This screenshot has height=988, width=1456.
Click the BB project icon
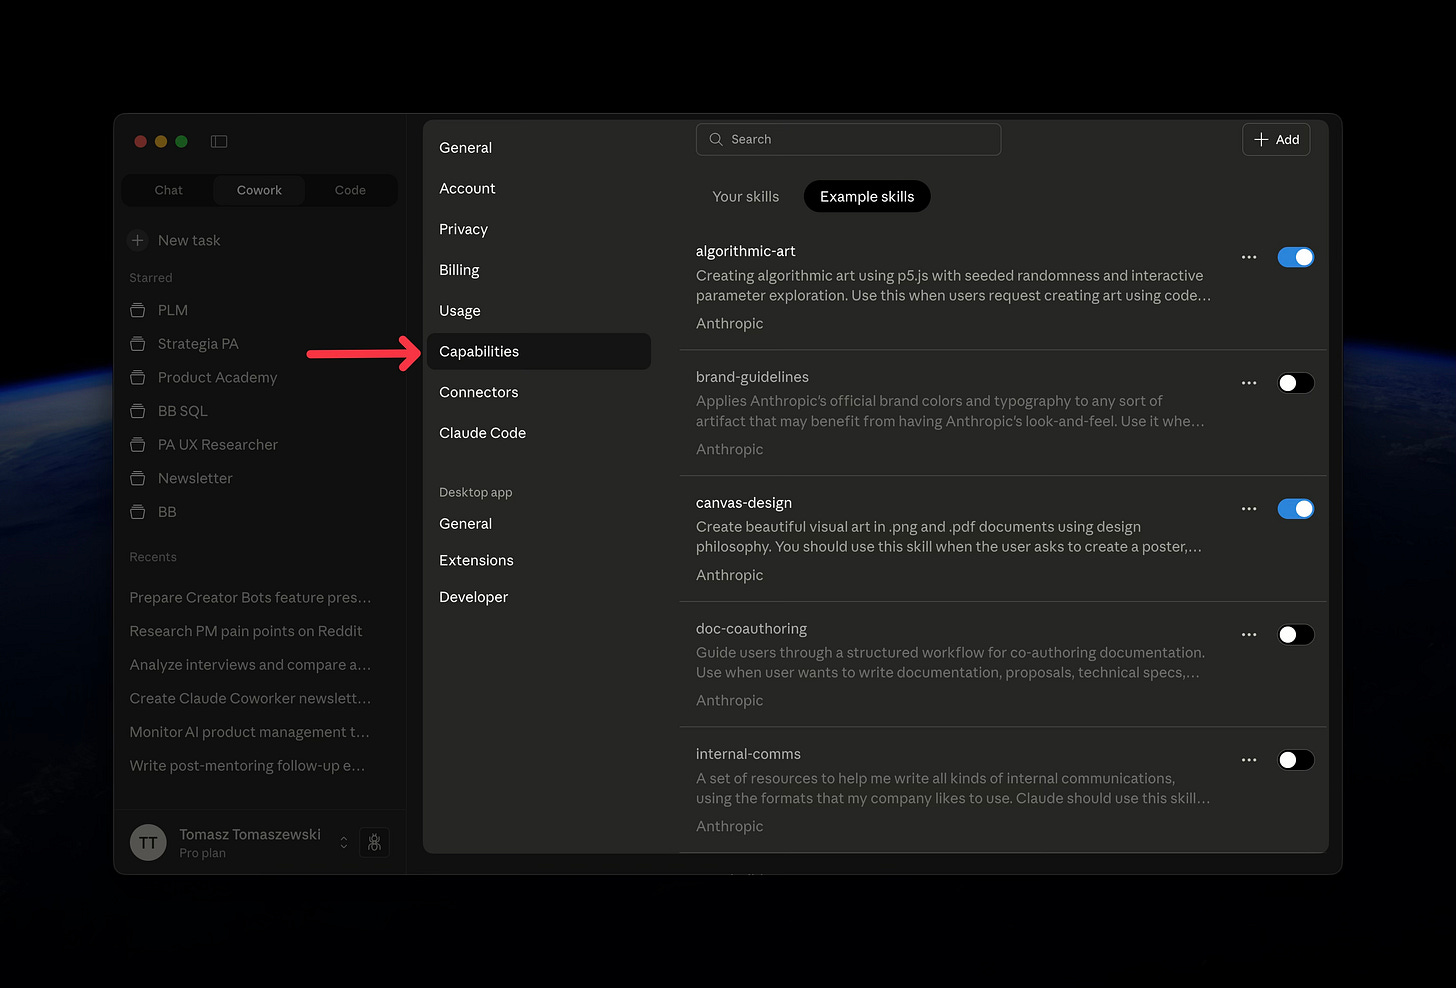click(x=138, y=512)
